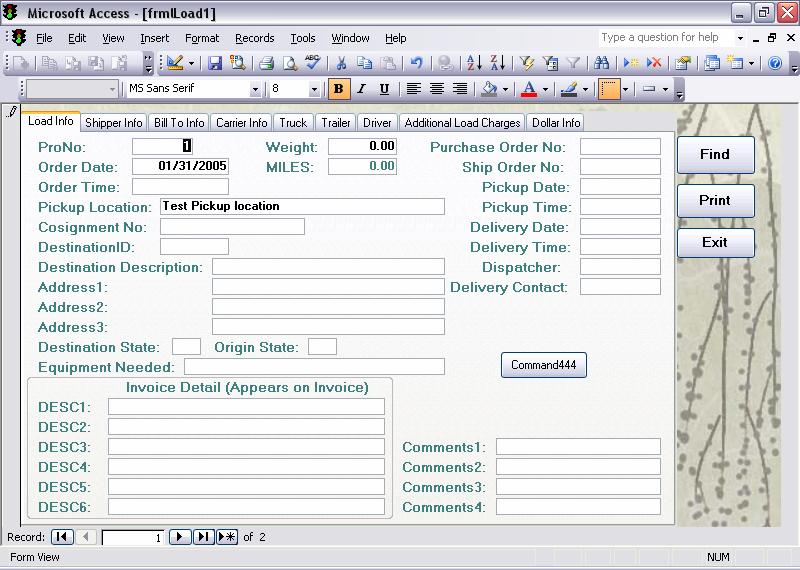
Task: Switch to the Shipper Info tab
Action: coord(114,123)
